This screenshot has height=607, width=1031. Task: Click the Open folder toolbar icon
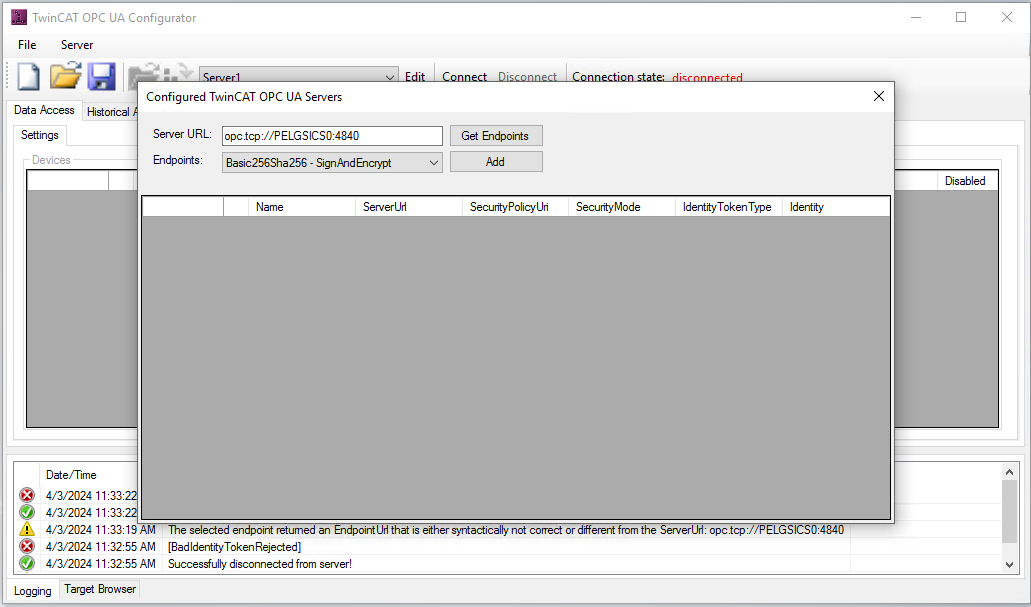pyautogui.click(x=65, y=77)
